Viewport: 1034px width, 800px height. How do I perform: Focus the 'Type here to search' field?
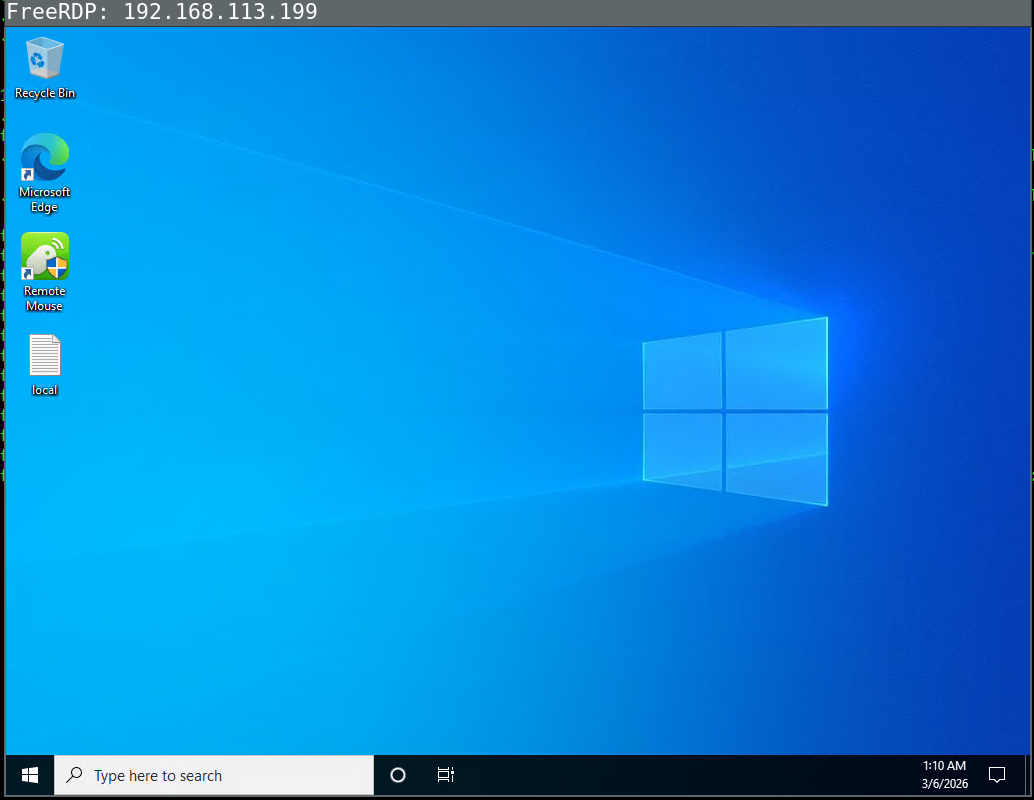coord(220,775)
